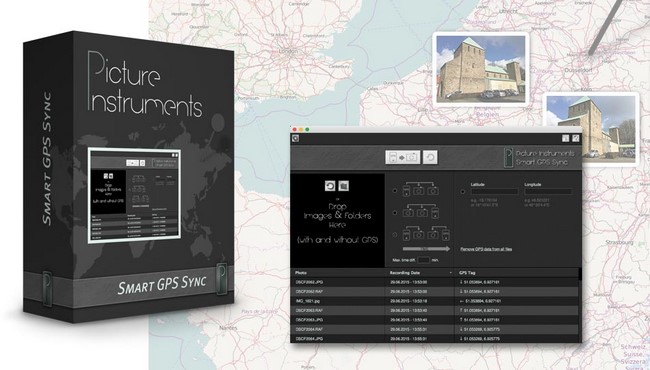Select the radio for the phone-then-two-cameras sync mode
This screenshot has height=370, width=650.
click(x=395, y=191)
